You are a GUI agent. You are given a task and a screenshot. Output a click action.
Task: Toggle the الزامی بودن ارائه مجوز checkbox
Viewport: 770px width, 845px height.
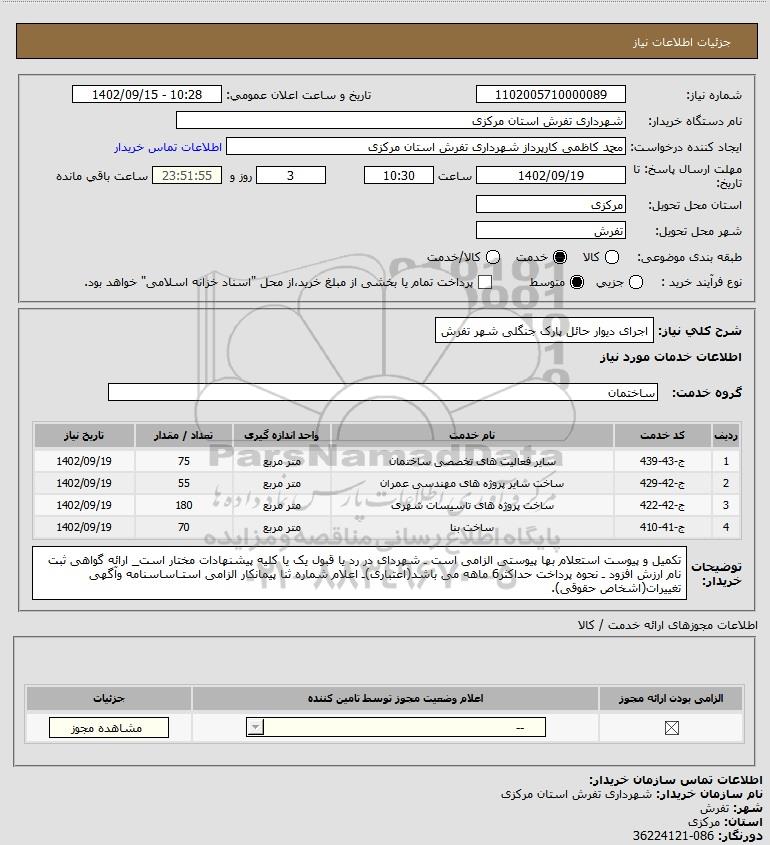[671, 728]
